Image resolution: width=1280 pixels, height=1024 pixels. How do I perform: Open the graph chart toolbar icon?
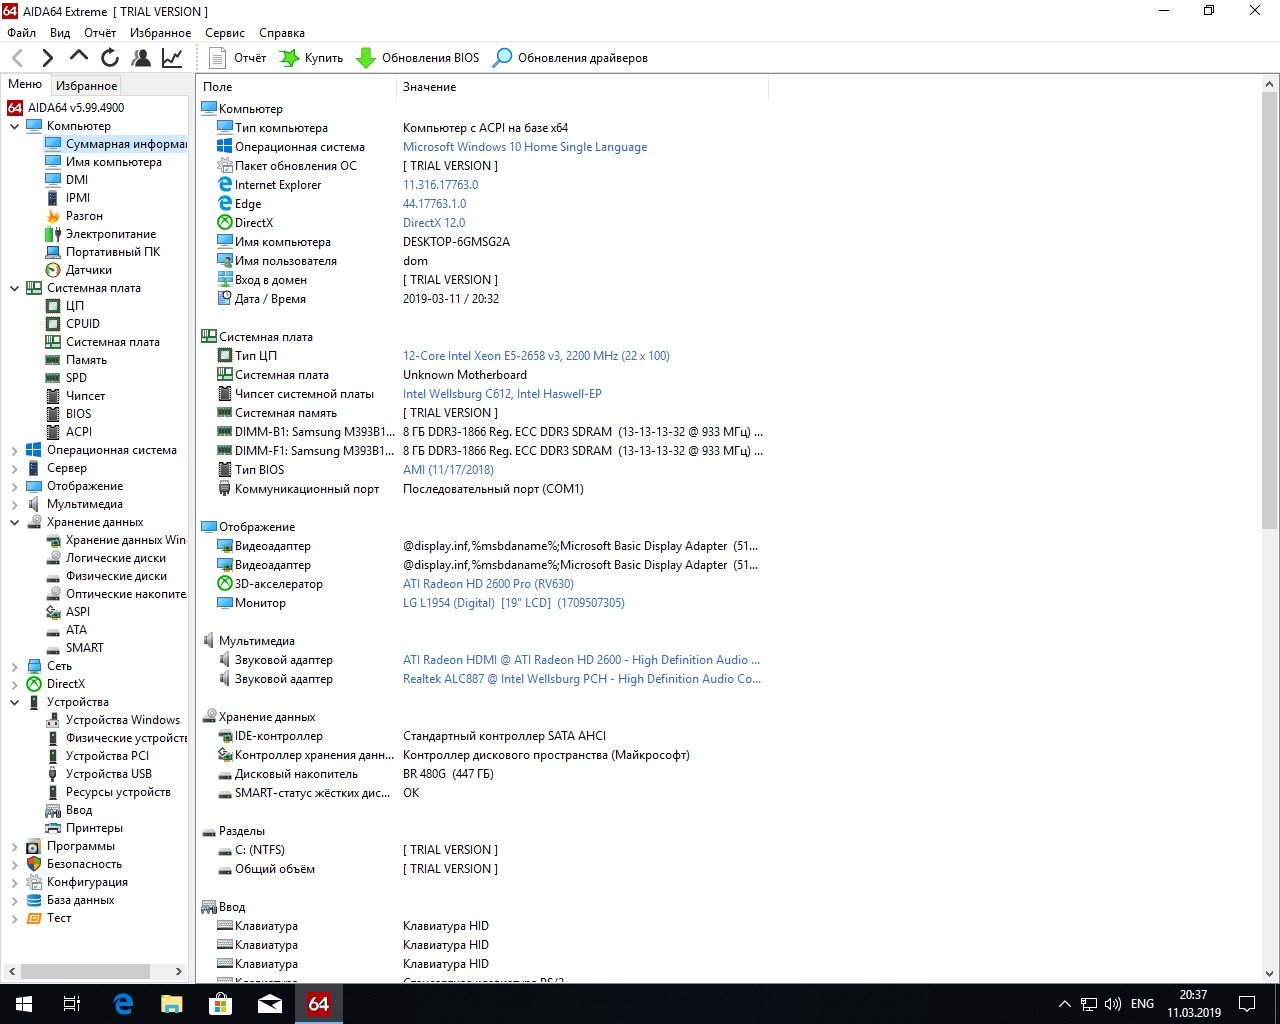pyautogui.click(x=172, y=58)
